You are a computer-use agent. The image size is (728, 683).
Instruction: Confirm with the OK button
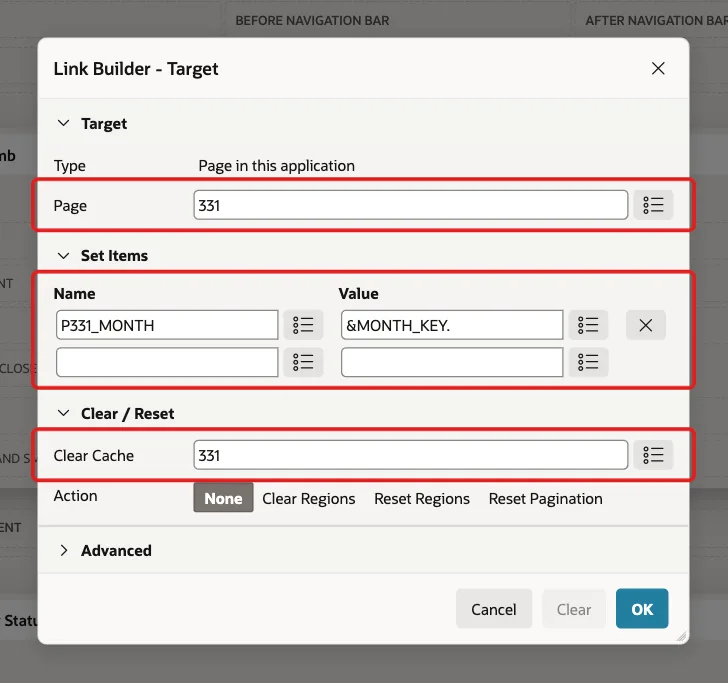point(642,609)
